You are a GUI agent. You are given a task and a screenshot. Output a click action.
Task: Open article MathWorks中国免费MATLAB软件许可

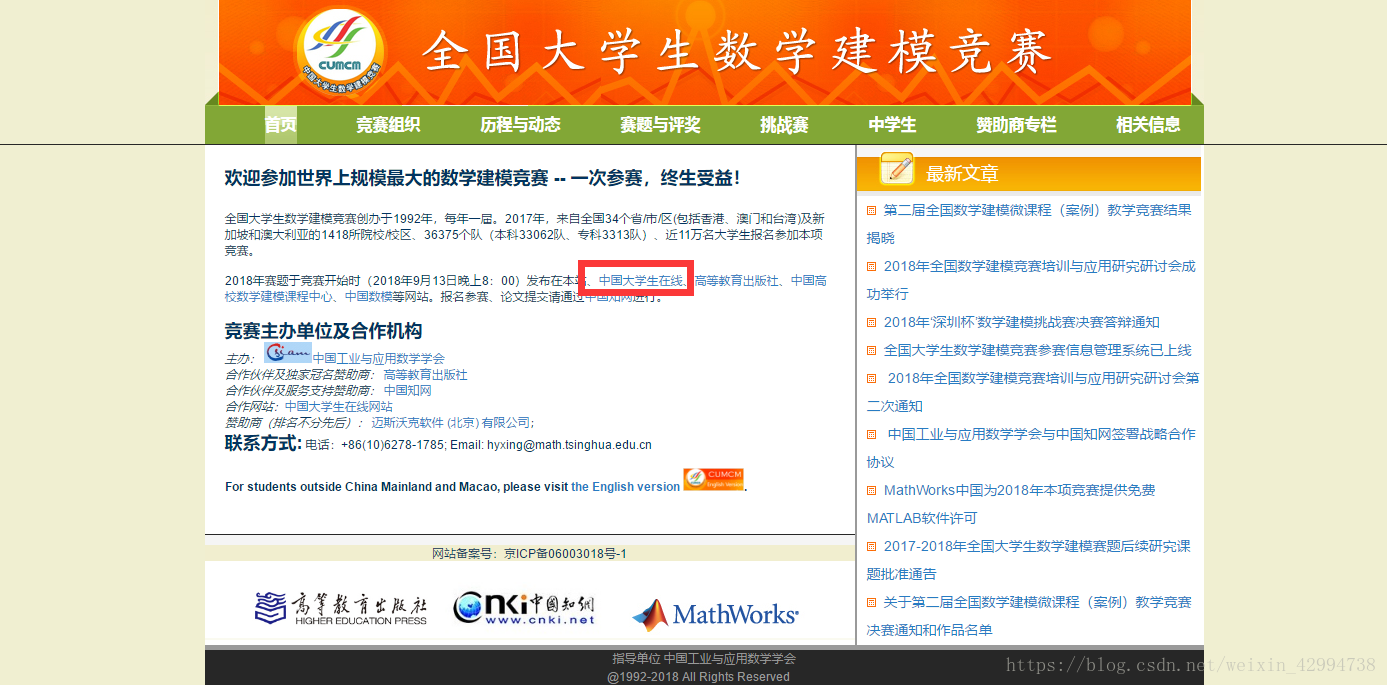point(1011,504)
